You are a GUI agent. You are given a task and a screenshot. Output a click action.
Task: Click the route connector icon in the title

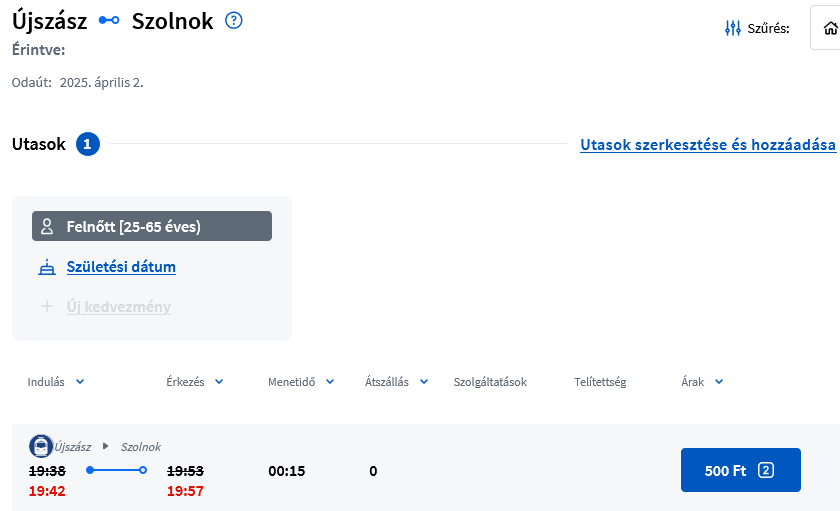coord(109,21)
